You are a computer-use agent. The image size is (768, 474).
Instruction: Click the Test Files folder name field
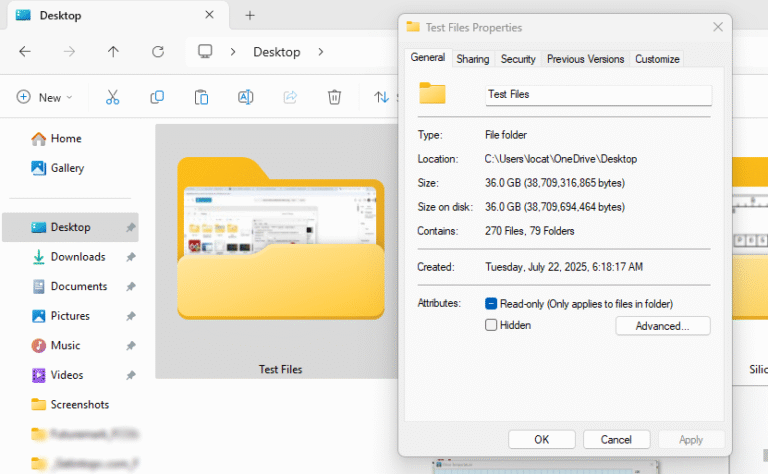599,95
